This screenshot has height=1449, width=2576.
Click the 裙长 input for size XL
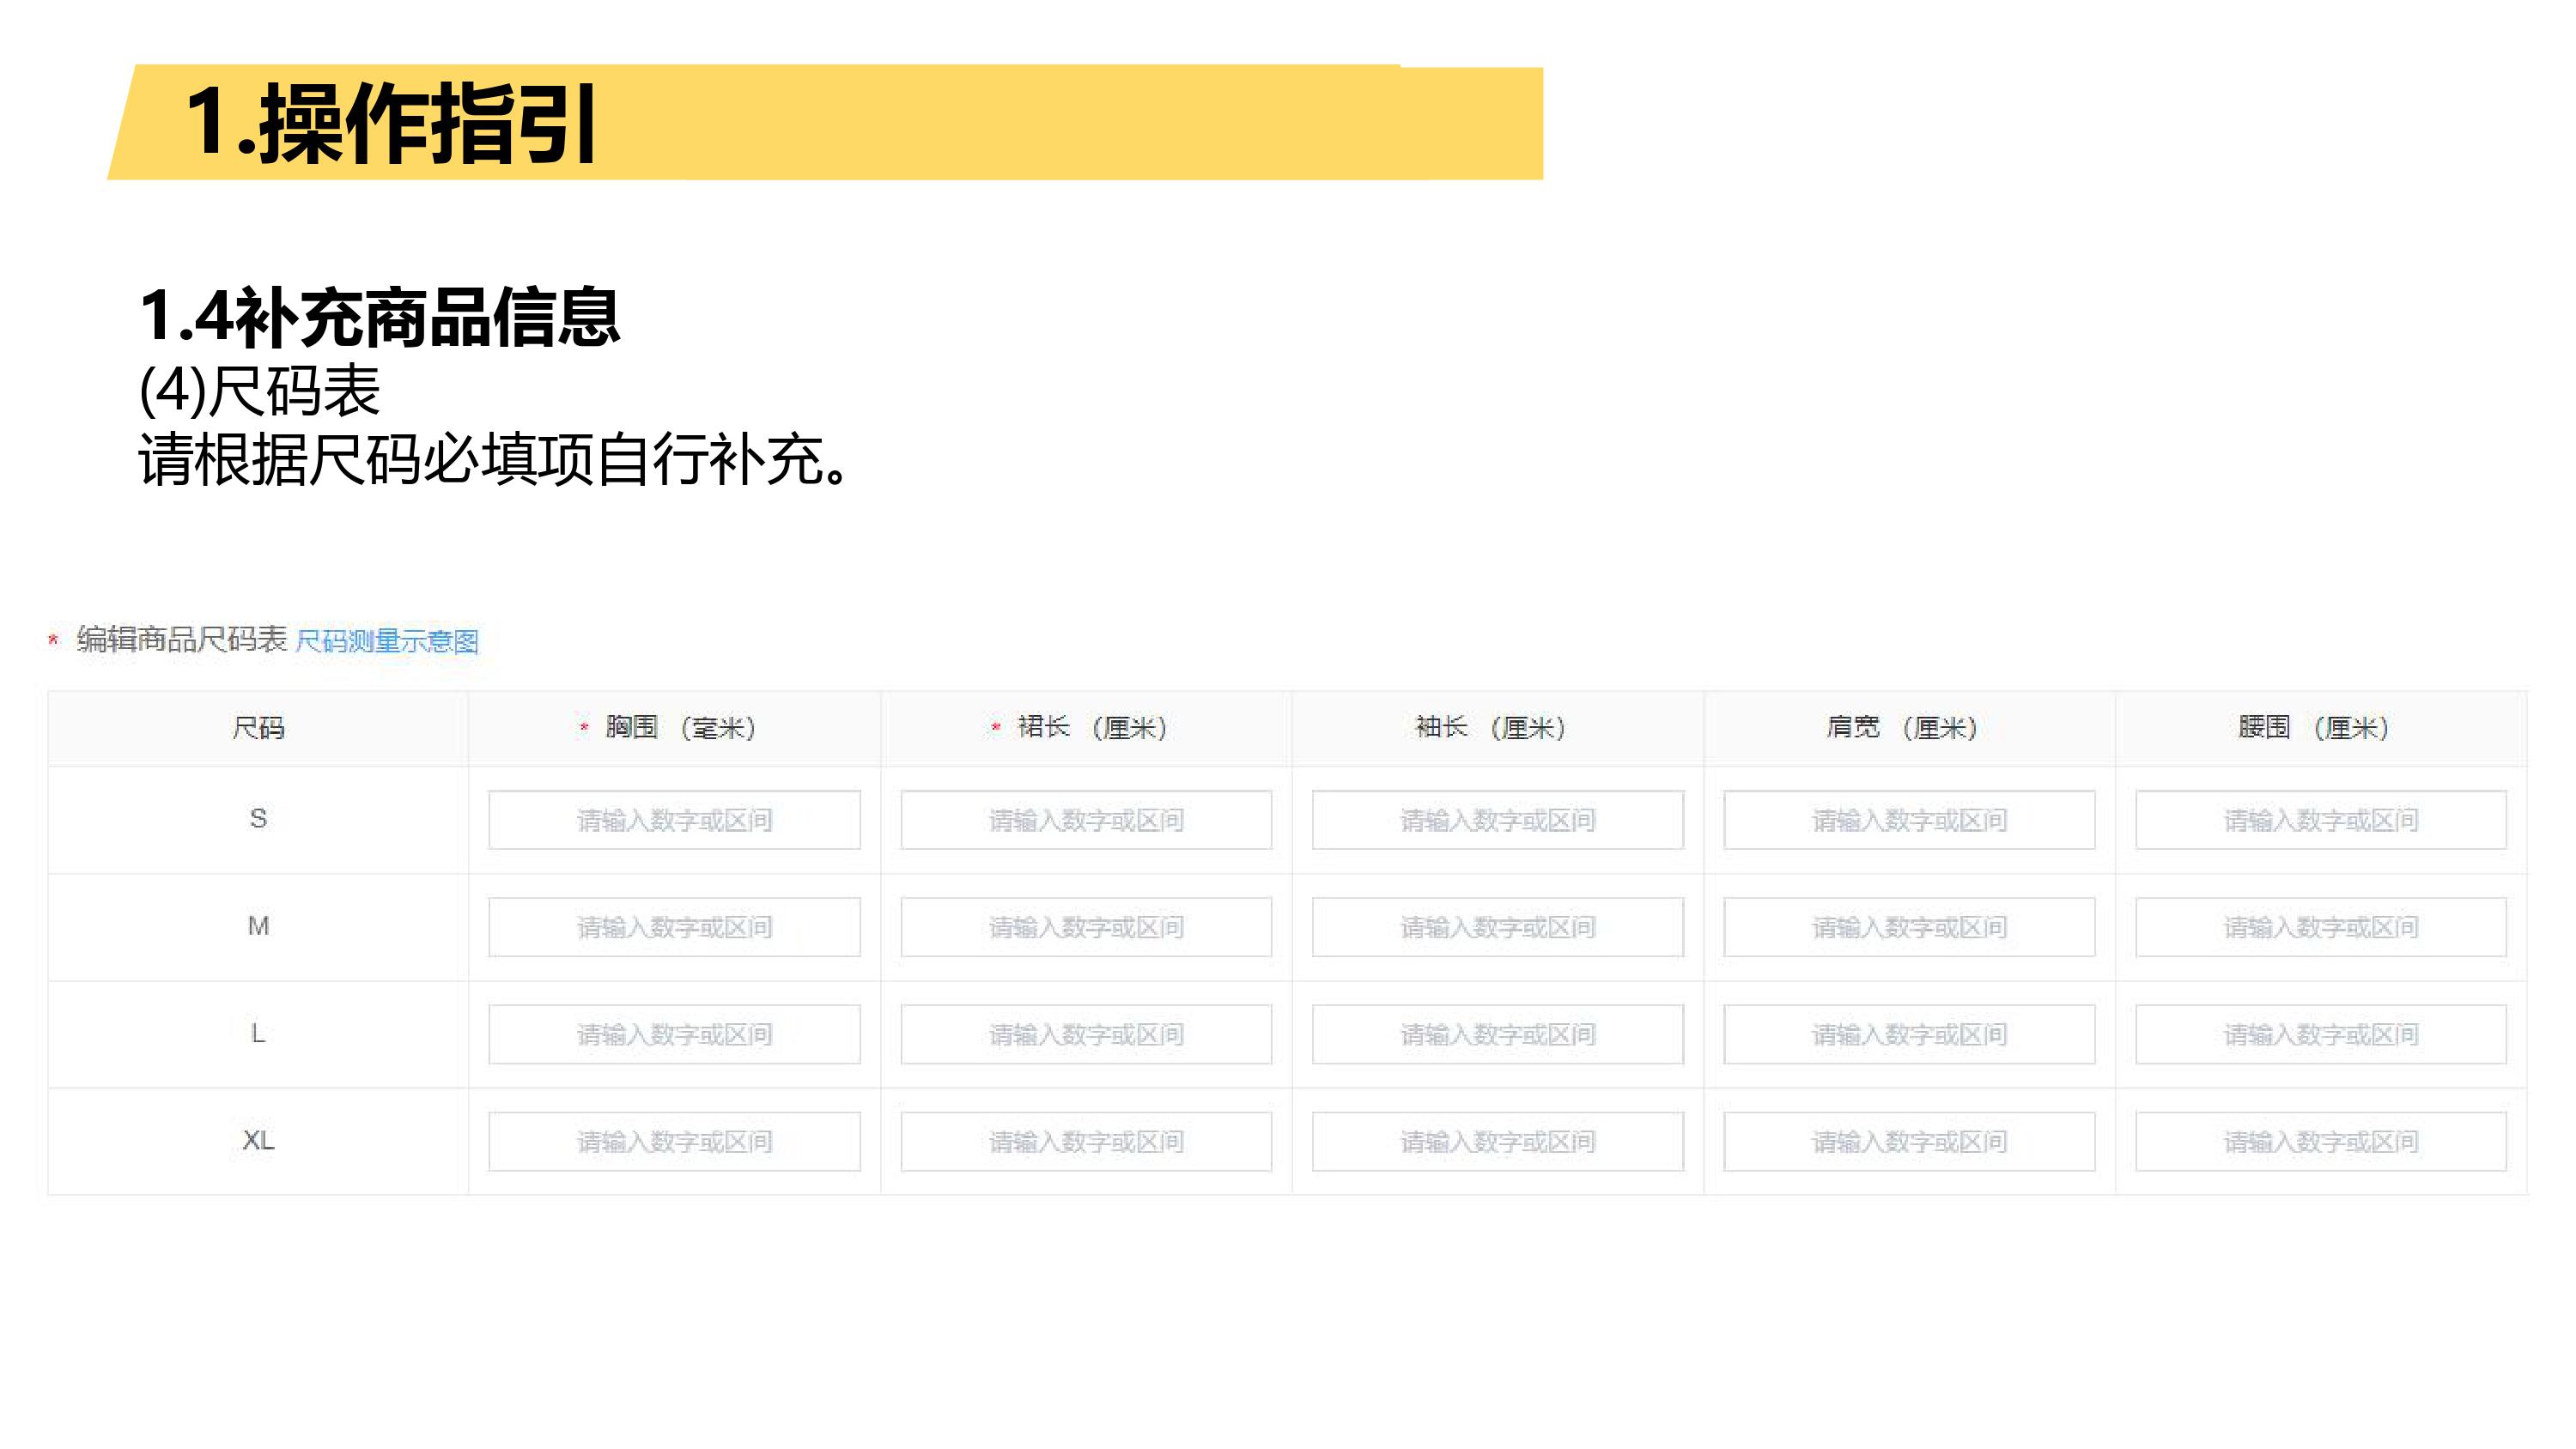tap(1086, 1141)
